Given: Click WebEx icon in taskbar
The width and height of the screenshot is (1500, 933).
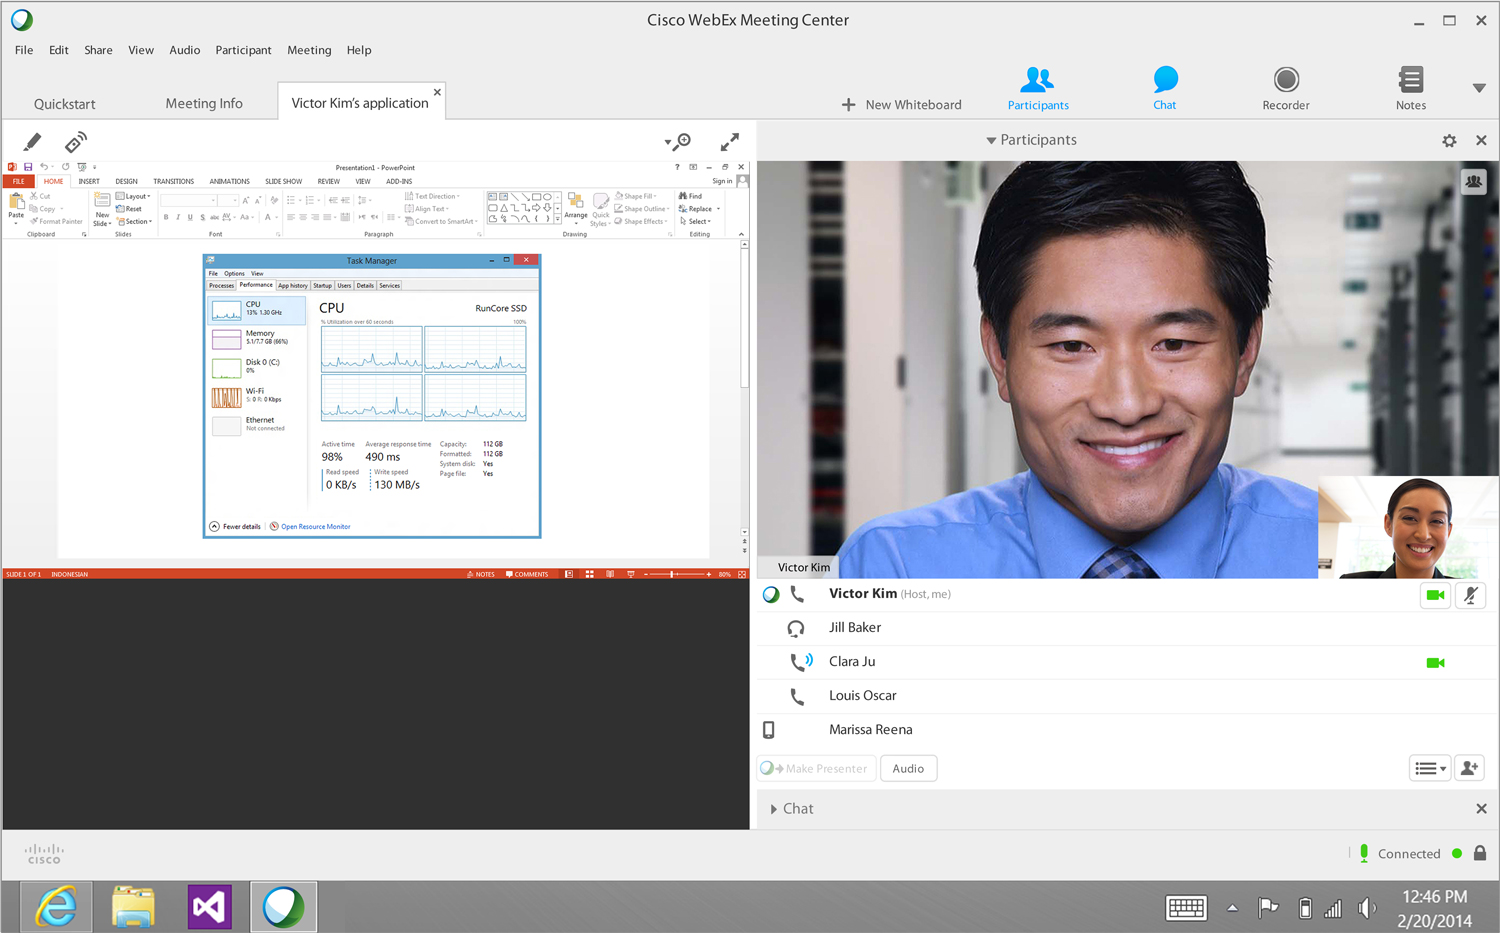Looking at the screenshot, I should 284,907.
